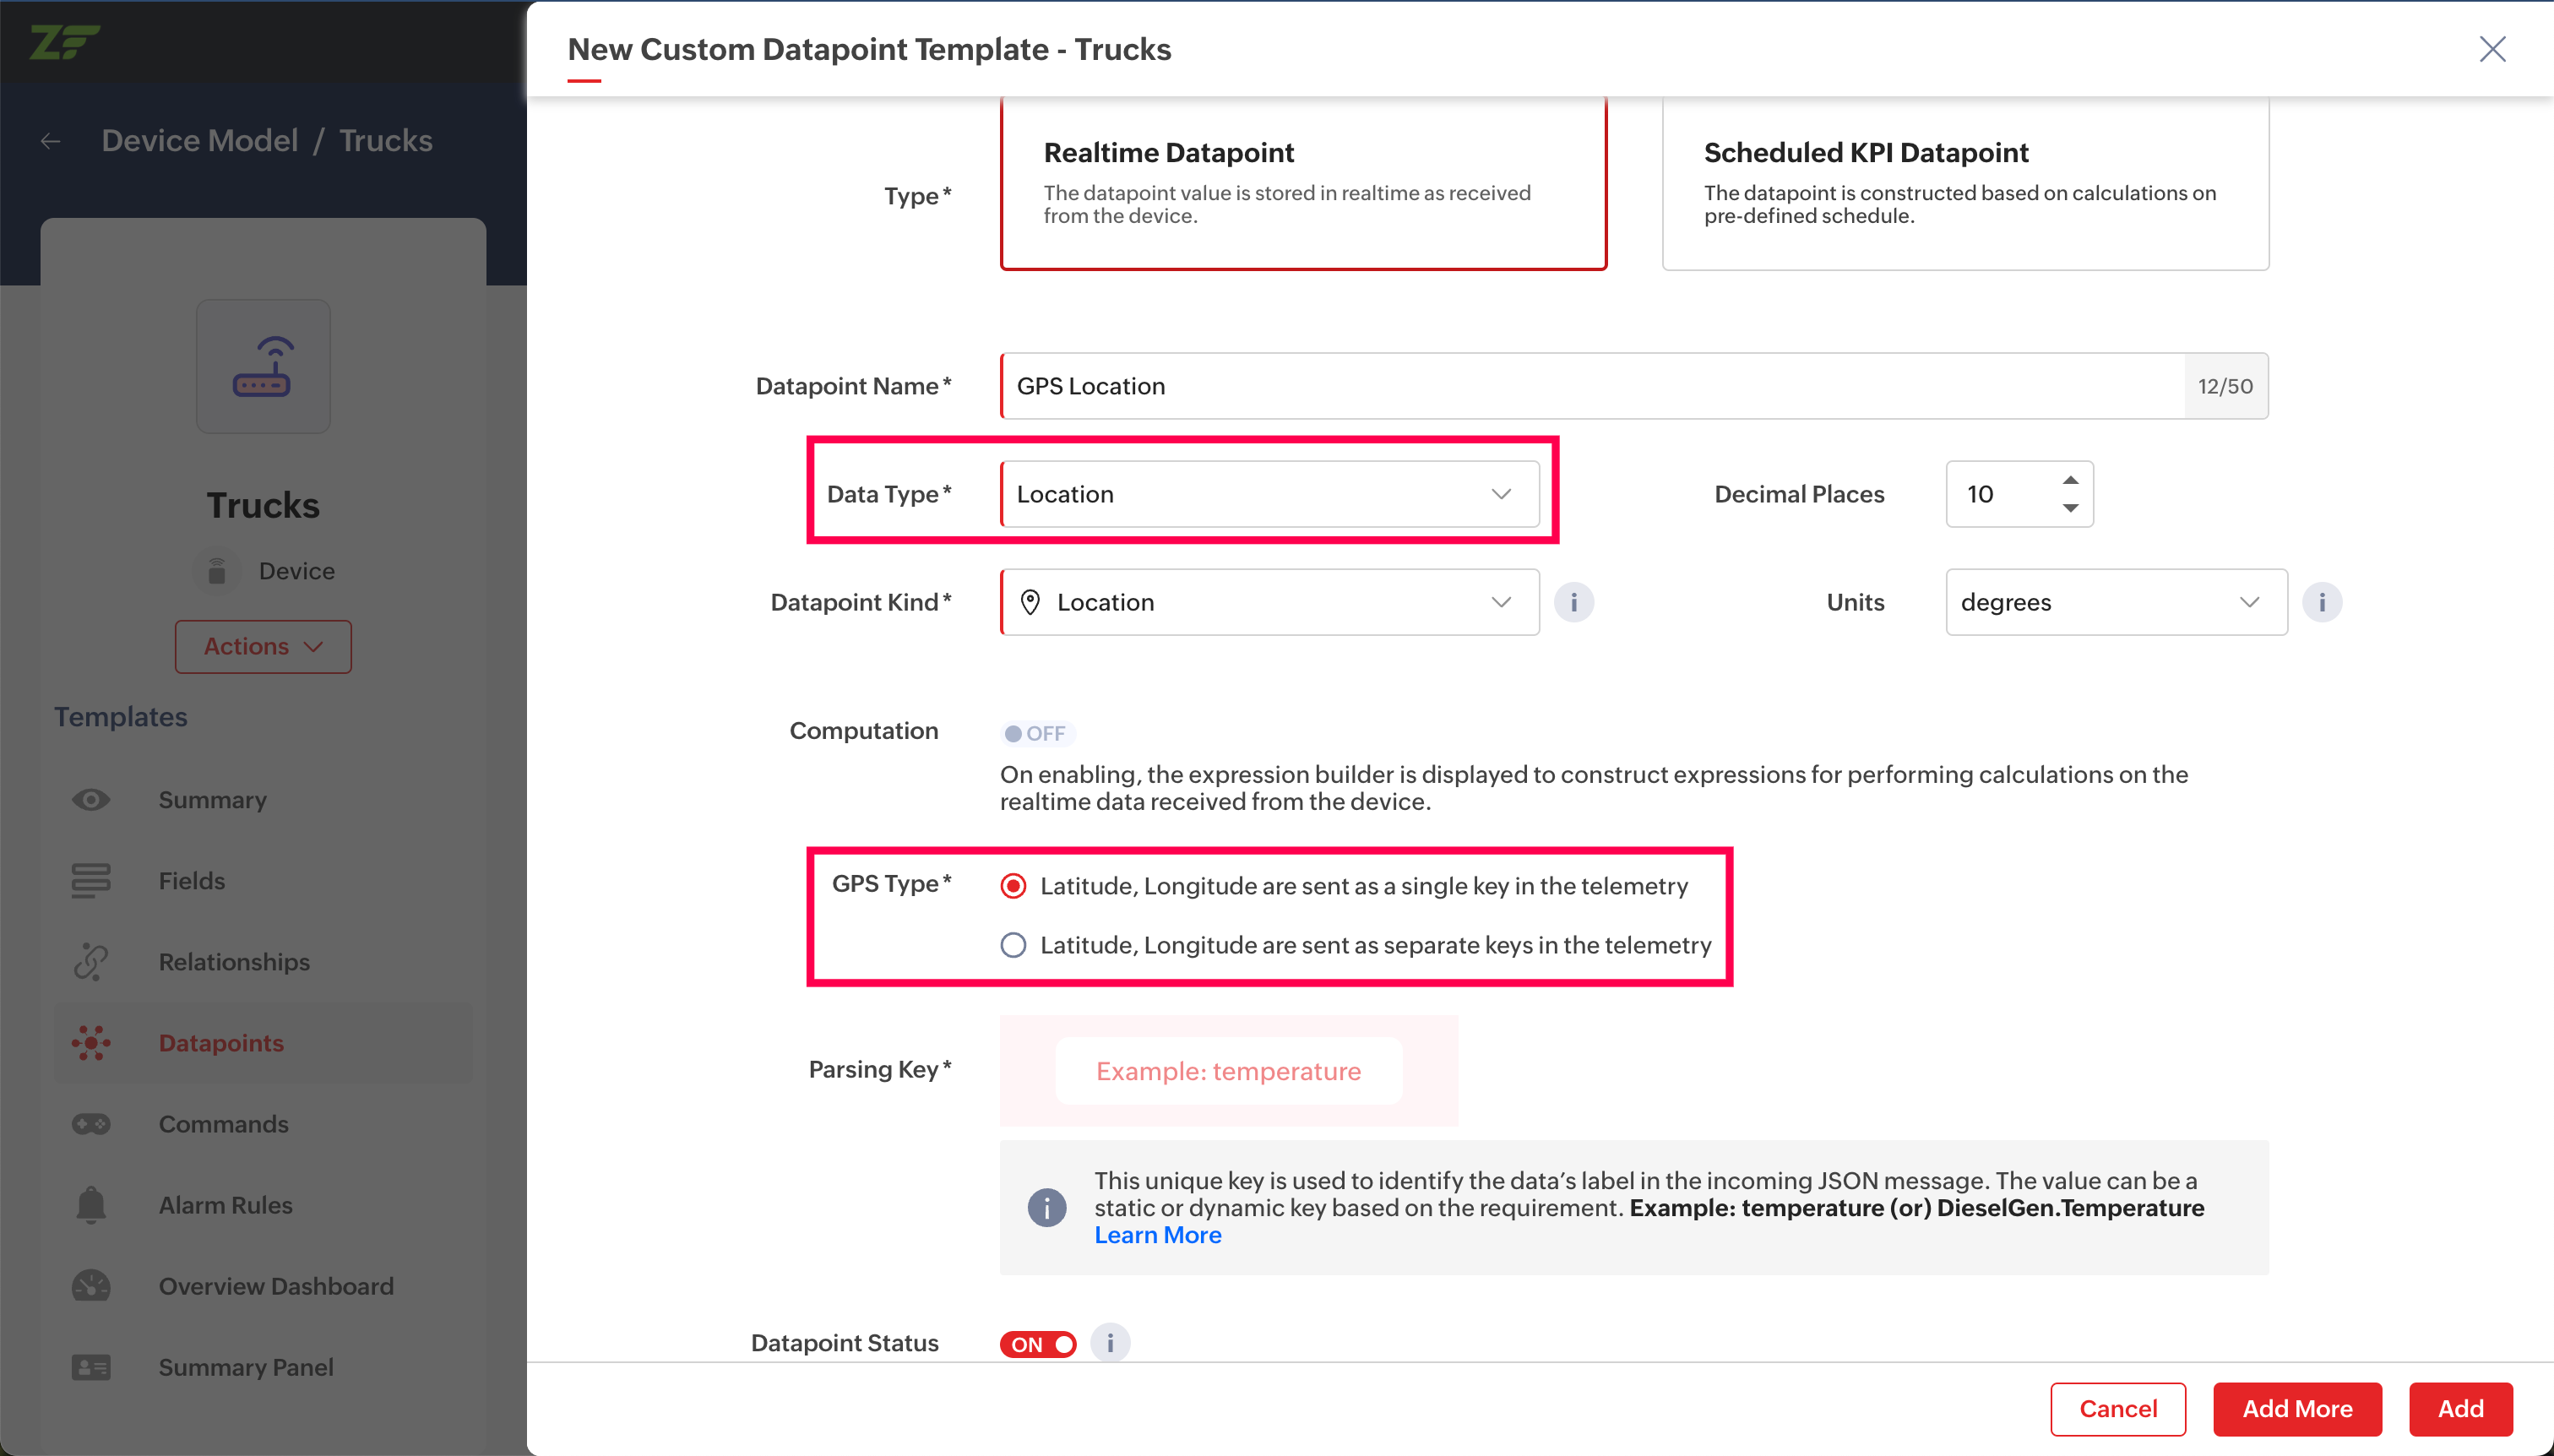The width and height of the screenshot is (2554, 1456).
Task: Increase Decimal Places with up arrow
Action: pyautogui.click(x=2070, y=480)
